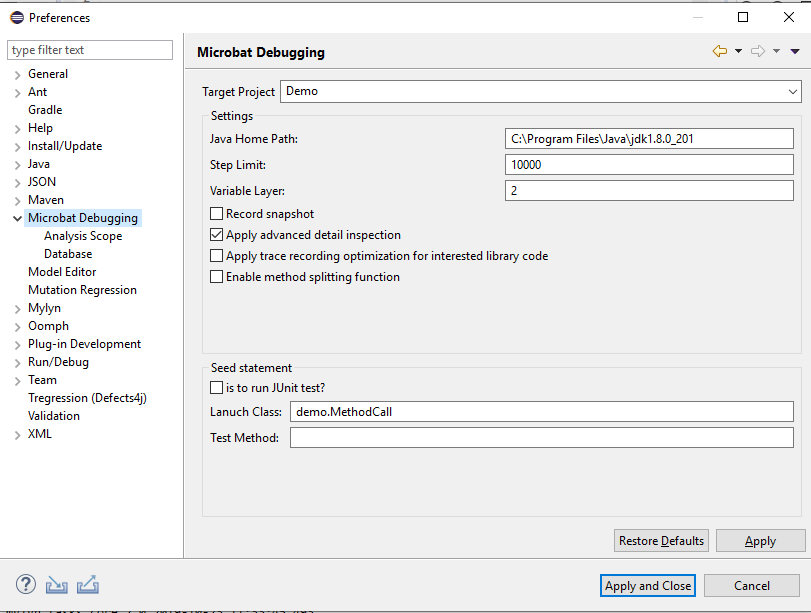This screenshot has width=811, height=613.
Task: Click the Restore Defaults button
Action: 661,541
